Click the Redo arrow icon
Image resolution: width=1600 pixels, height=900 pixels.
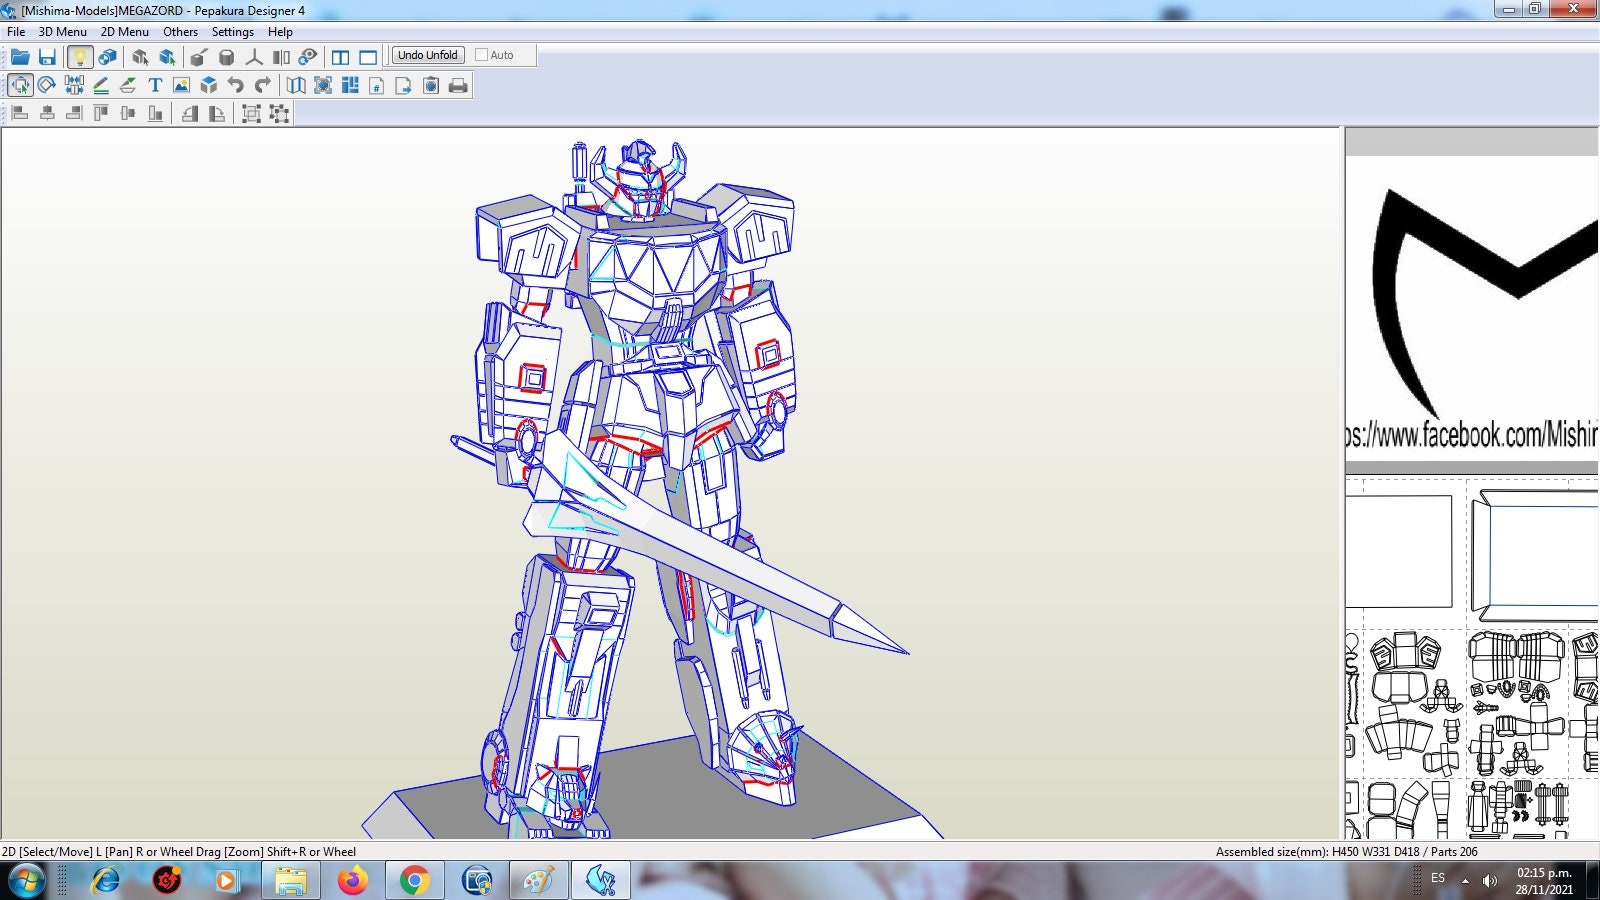click(262, 85)
